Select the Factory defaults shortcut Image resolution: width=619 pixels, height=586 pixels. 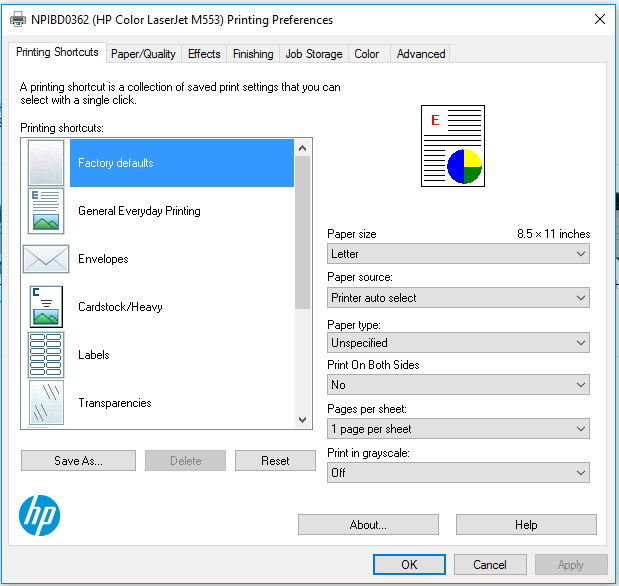[x=182, y=163]
